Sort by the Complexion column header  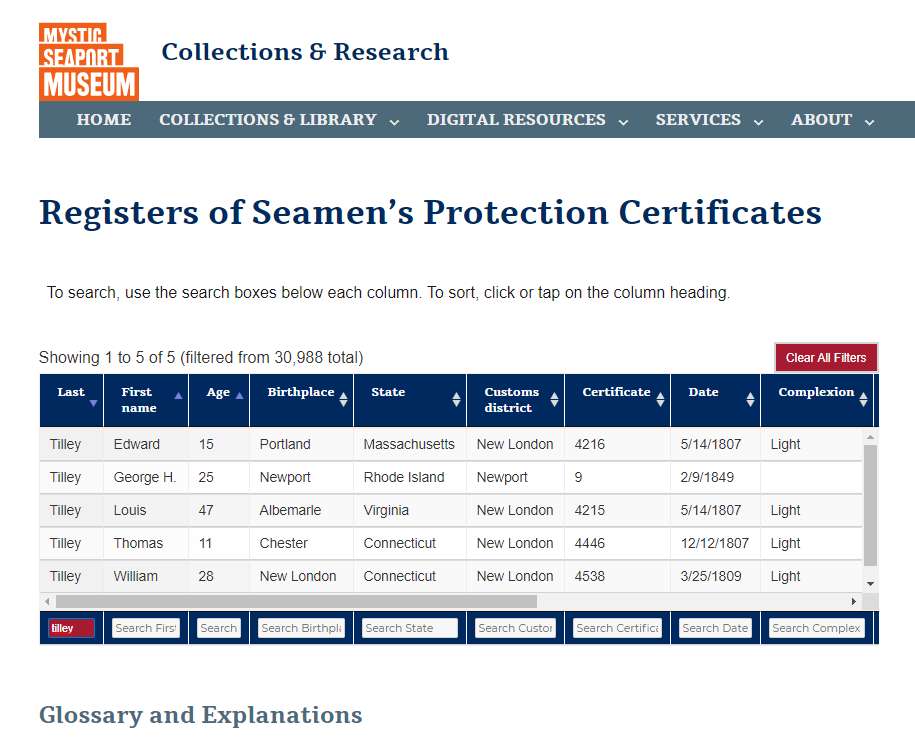(x=817, y=400)
